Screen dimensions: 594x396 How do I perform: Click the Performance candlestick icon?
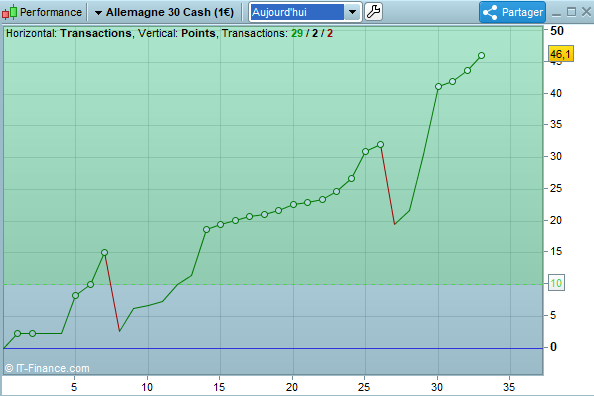click(x=9, y=12)
